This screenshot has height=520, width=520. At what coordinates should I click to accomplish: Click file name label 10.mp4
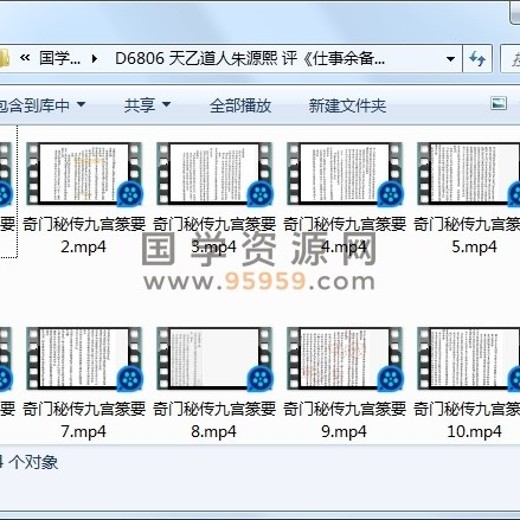click(474, 432)
